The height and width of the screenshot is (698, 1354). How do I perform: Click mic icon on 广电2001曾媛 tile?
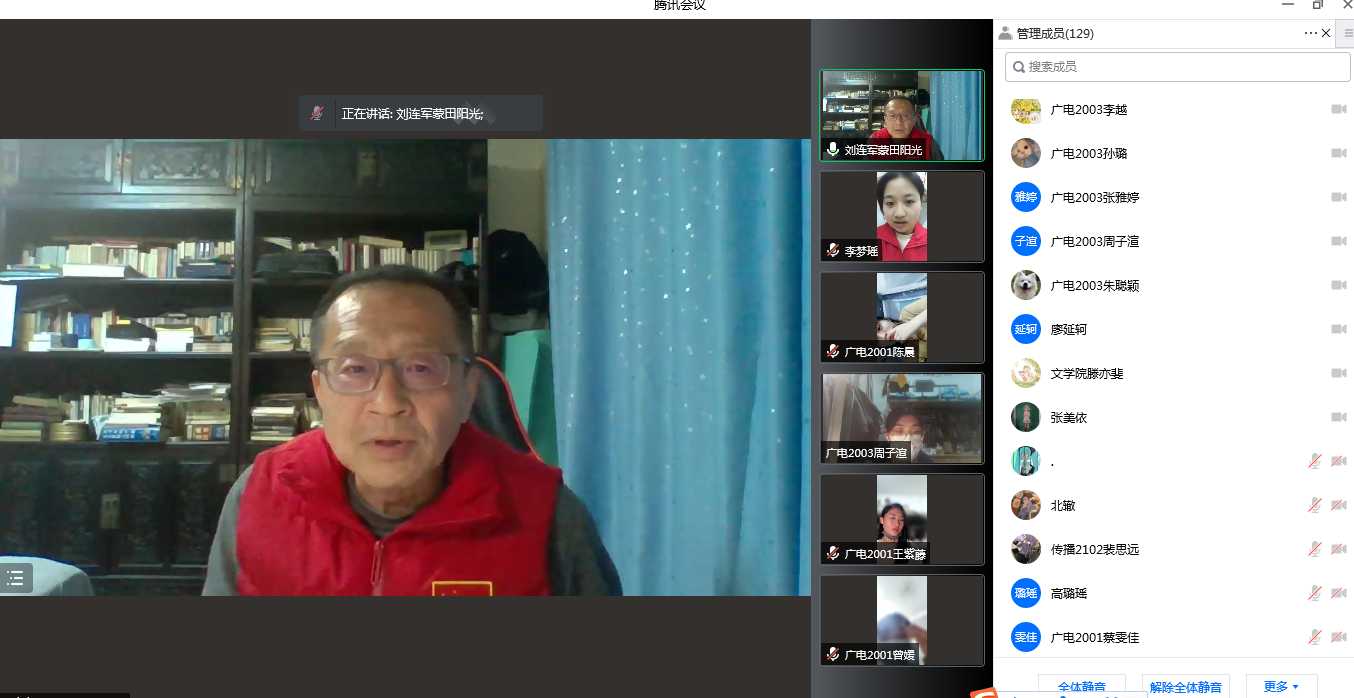pyautogui.click(x=833, y=654)
